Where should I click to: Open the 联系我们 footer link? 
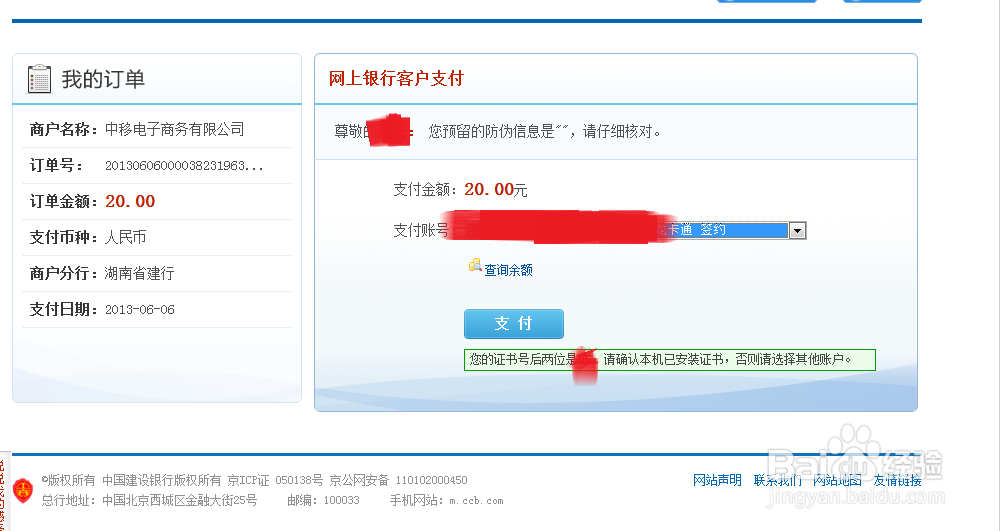(x=777, y=480)
